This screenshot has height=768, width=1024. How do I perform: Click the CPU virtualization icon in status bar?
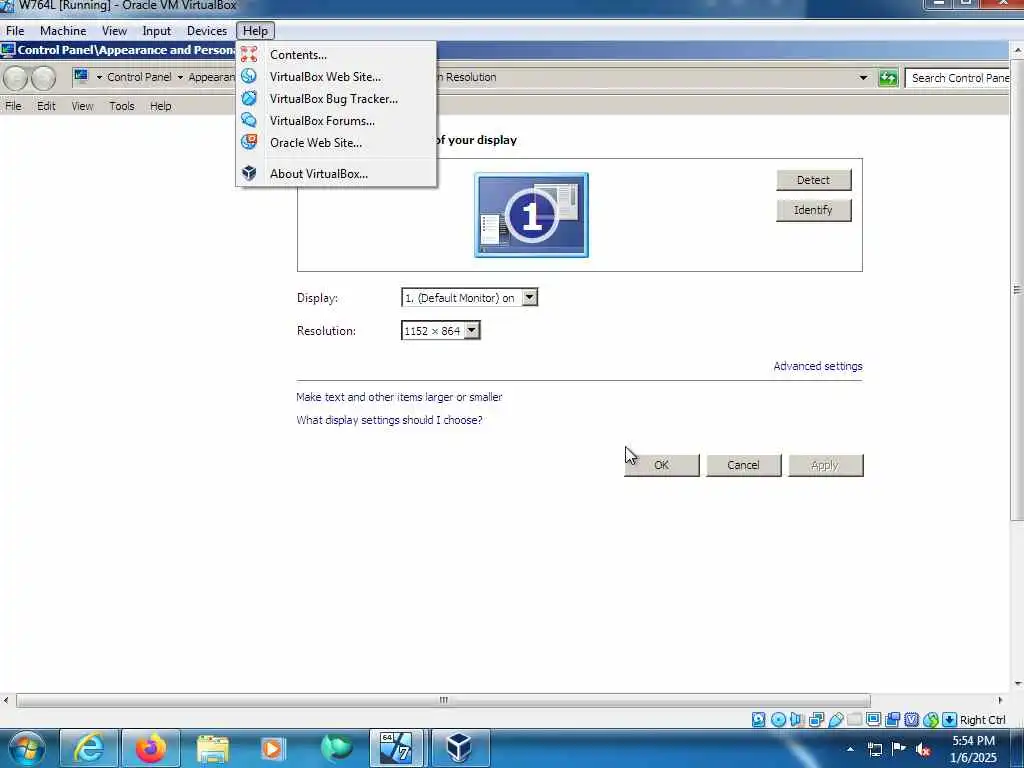912,719
